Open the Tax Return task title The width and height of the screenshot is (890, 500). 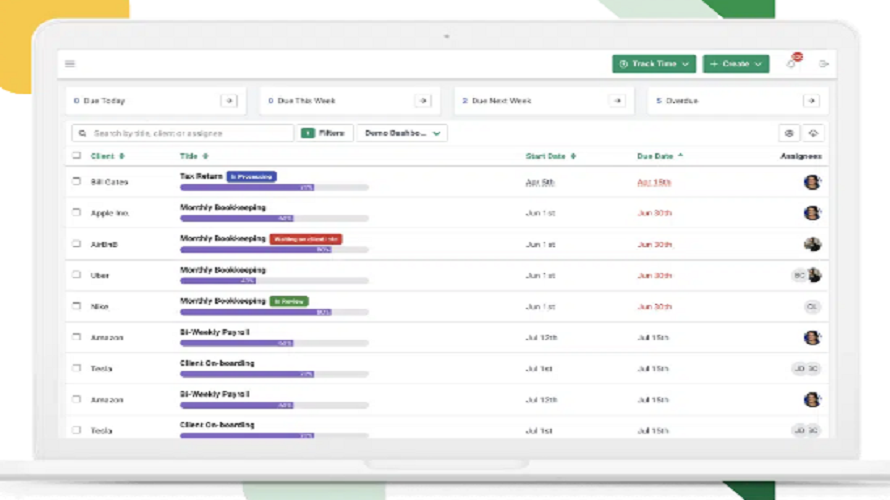pos(201,176)
